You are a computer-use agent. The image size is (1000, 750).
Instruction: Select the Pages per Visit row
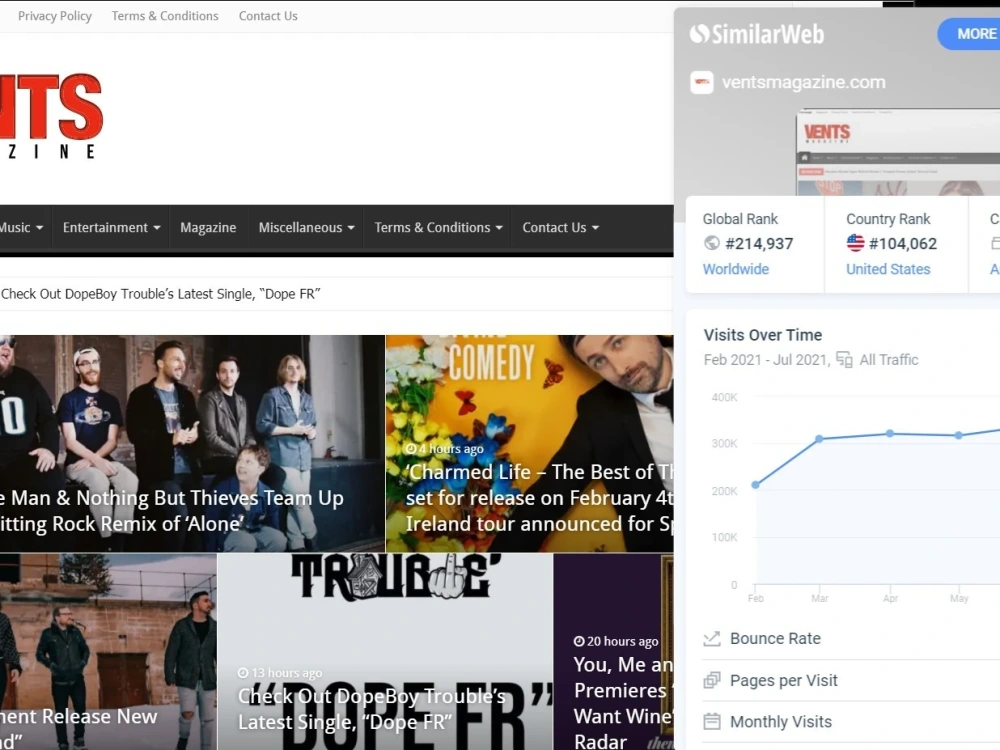pos(851,680)
